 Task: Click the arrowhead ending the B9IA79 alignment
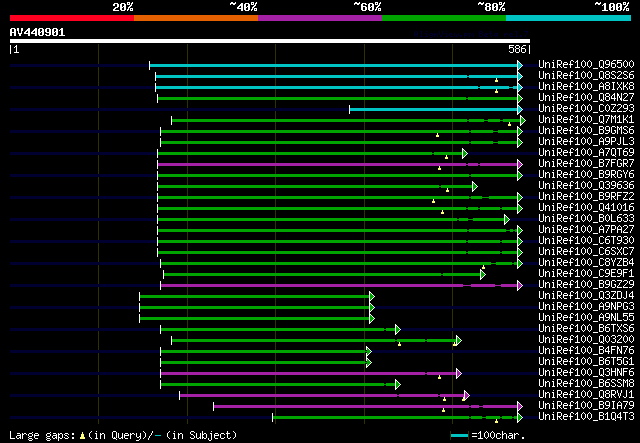tap(520, 407)
